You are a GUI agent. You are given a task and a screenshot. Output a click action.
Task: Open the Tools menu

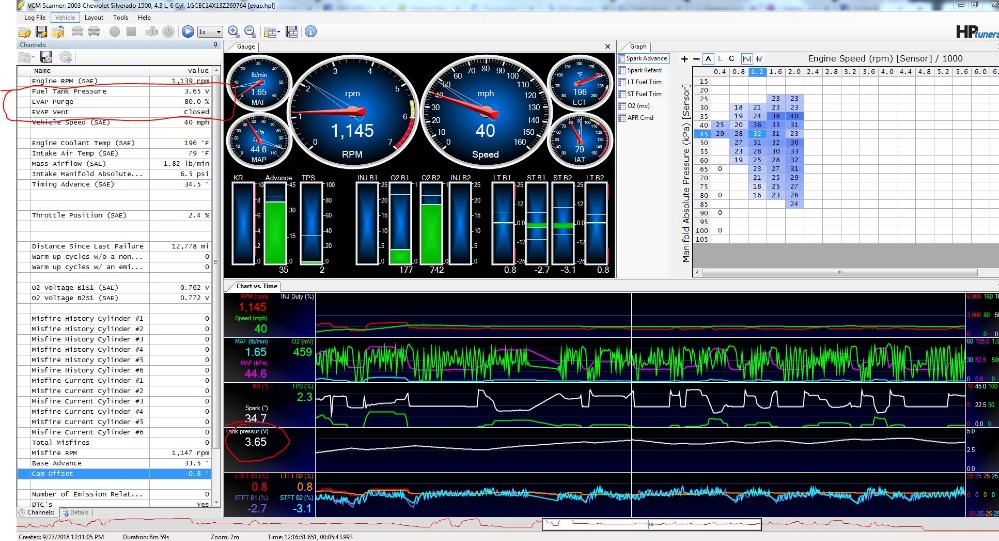[x=120, y=18]
